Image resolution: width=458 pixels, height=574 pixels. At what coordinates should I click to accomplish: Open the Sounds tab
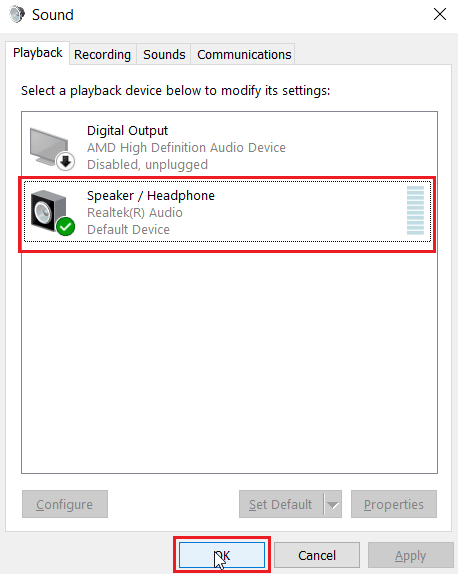tap(164, 55)
